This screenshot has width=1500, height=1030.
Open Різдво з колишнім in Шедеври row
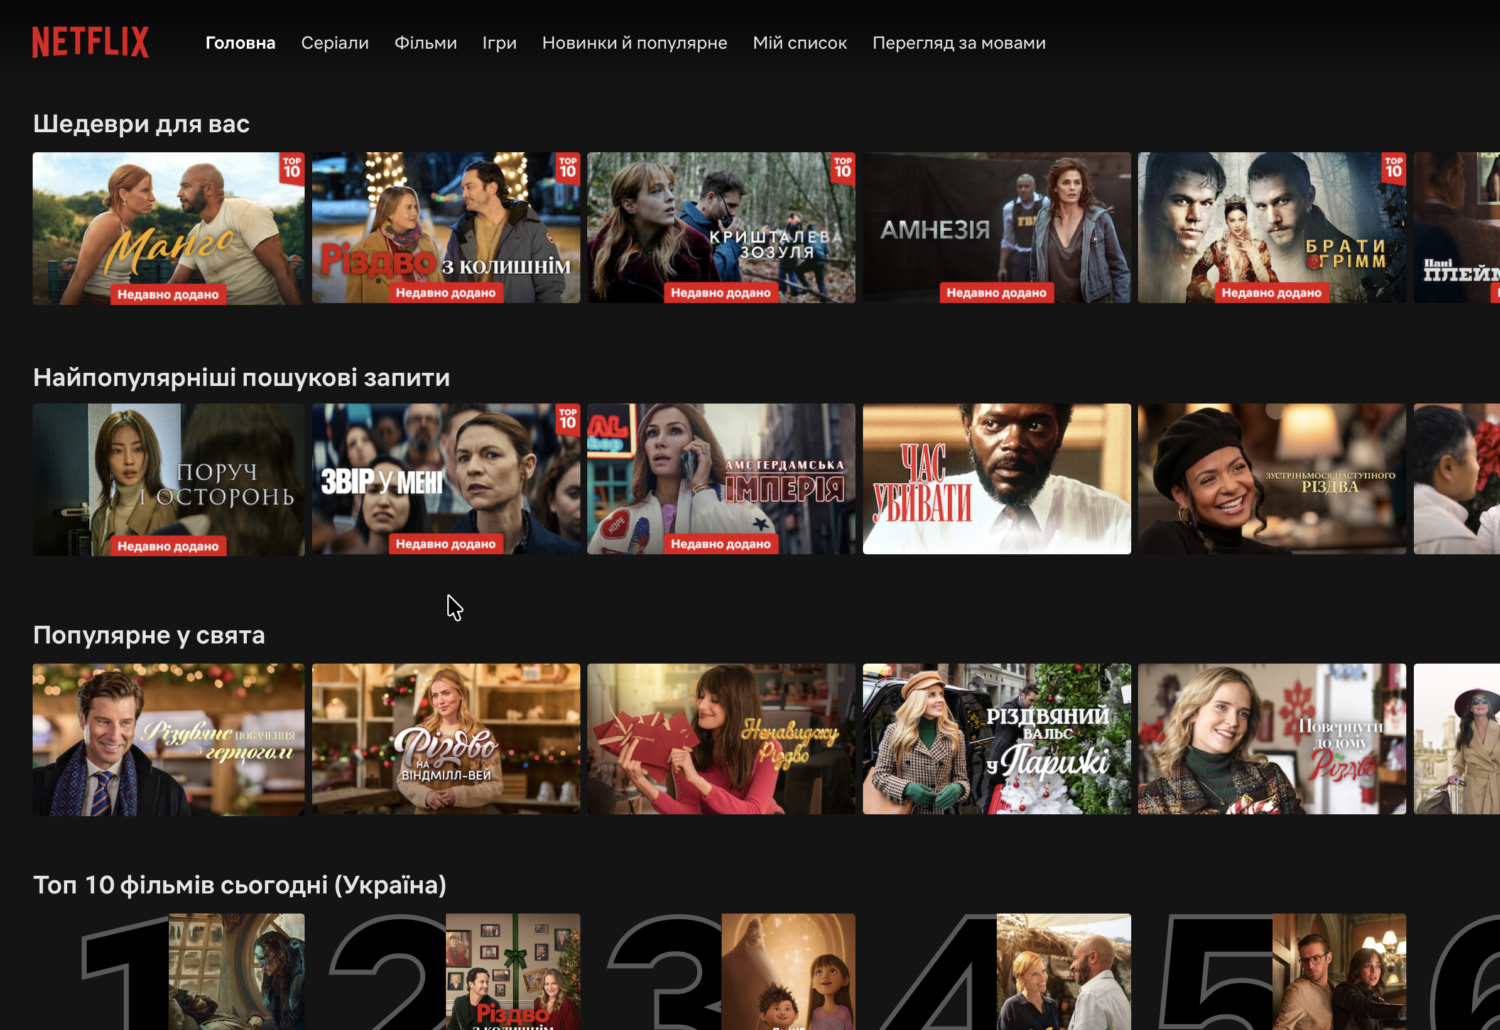click(x=446, y=228)
